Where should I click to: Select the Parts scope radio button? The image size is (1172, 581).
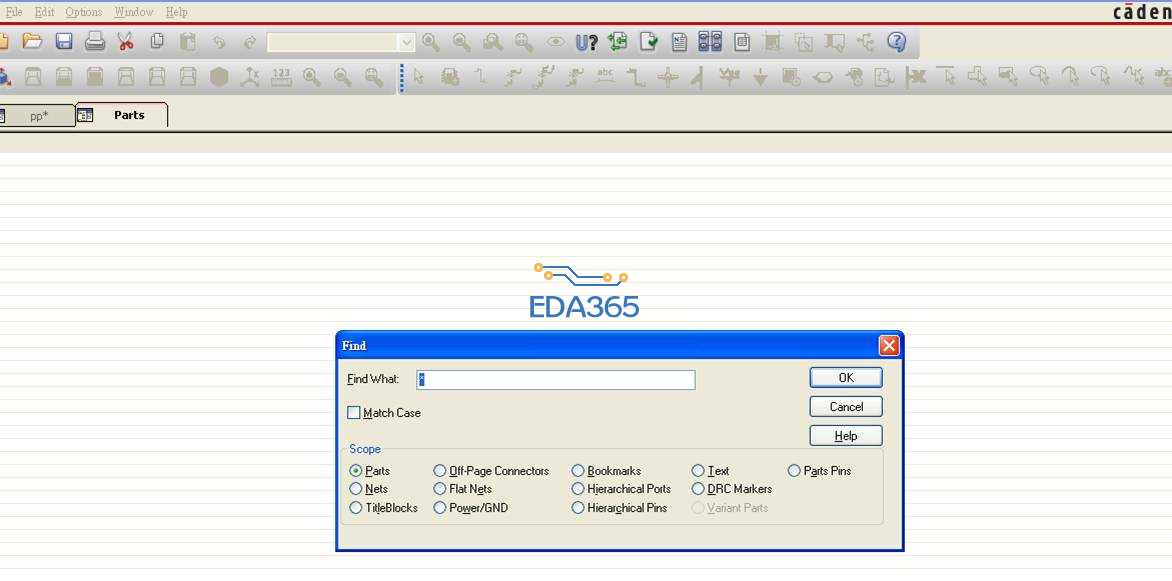(356, 471)
